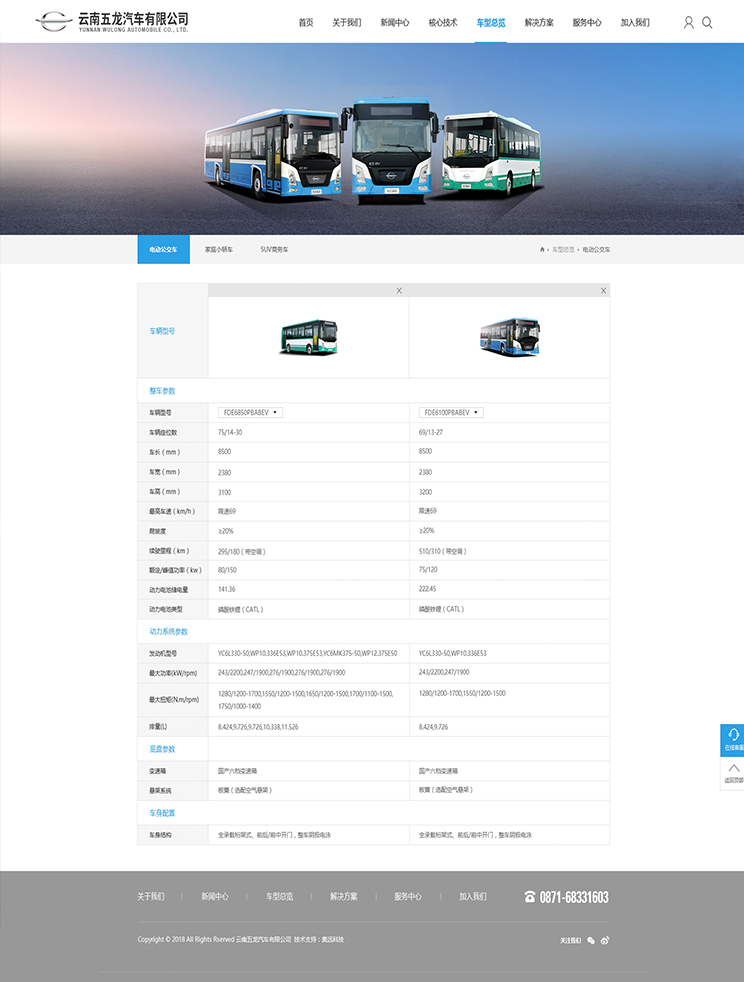This screenshot has width=744, height=982.
Task: Open the online customer service widget
Action: 732,740
